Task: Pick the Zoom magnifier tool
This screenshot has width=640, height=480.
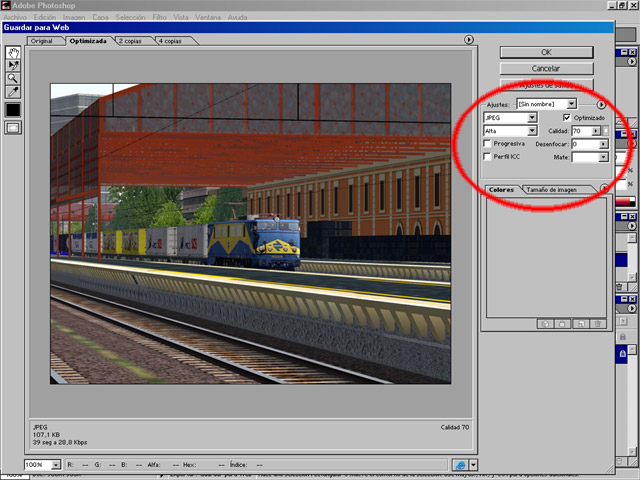Action: point(14,78)
